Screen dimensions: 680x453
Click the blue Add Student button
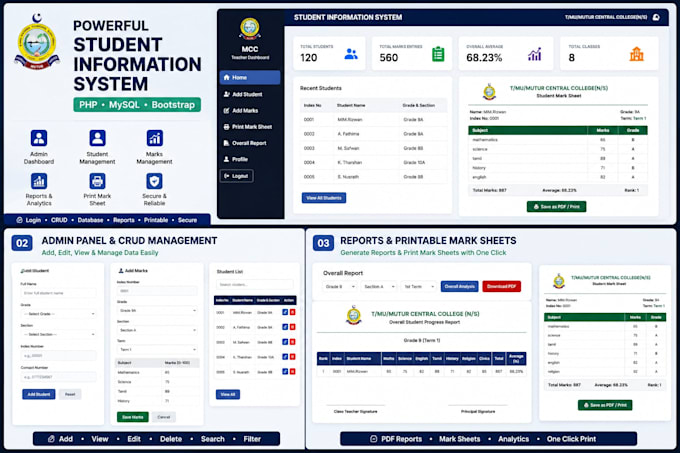click(x=39, y=394)
